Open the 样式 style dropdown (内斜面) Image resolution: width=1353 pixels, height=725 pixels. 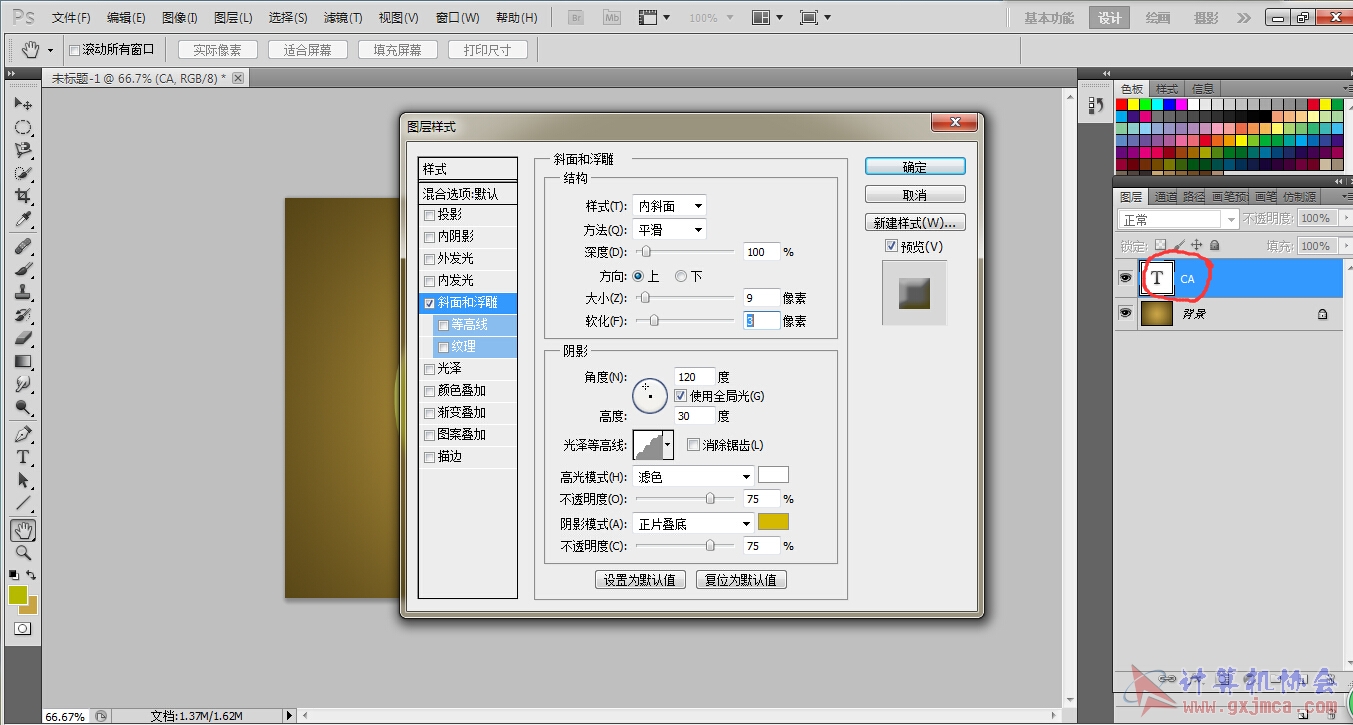(x=670, y=206)
